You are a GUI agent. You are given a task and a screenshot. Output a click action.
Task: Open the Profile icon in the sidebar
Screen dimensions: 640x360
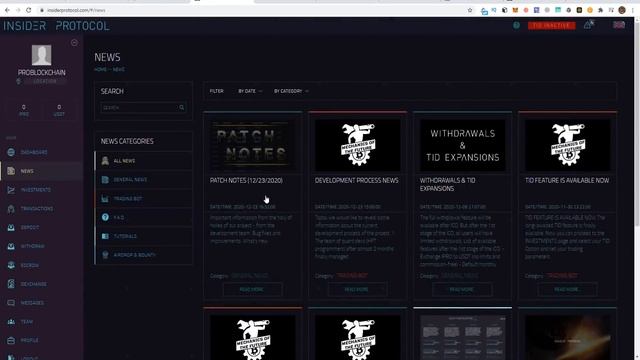tap(11, 340)
